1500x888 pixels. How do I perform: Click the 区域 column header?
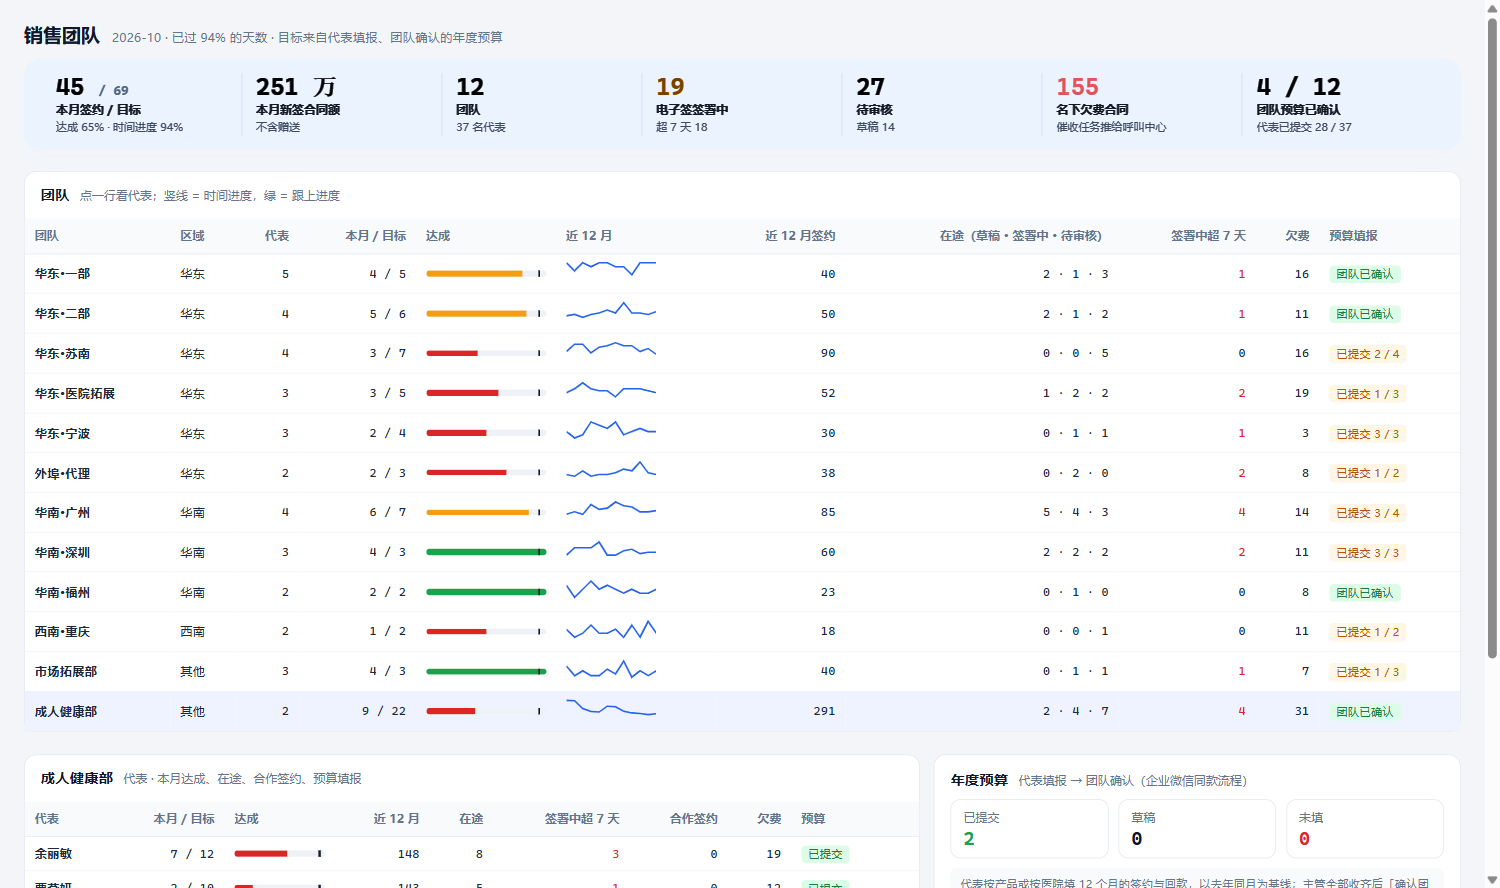pos(192,236)
